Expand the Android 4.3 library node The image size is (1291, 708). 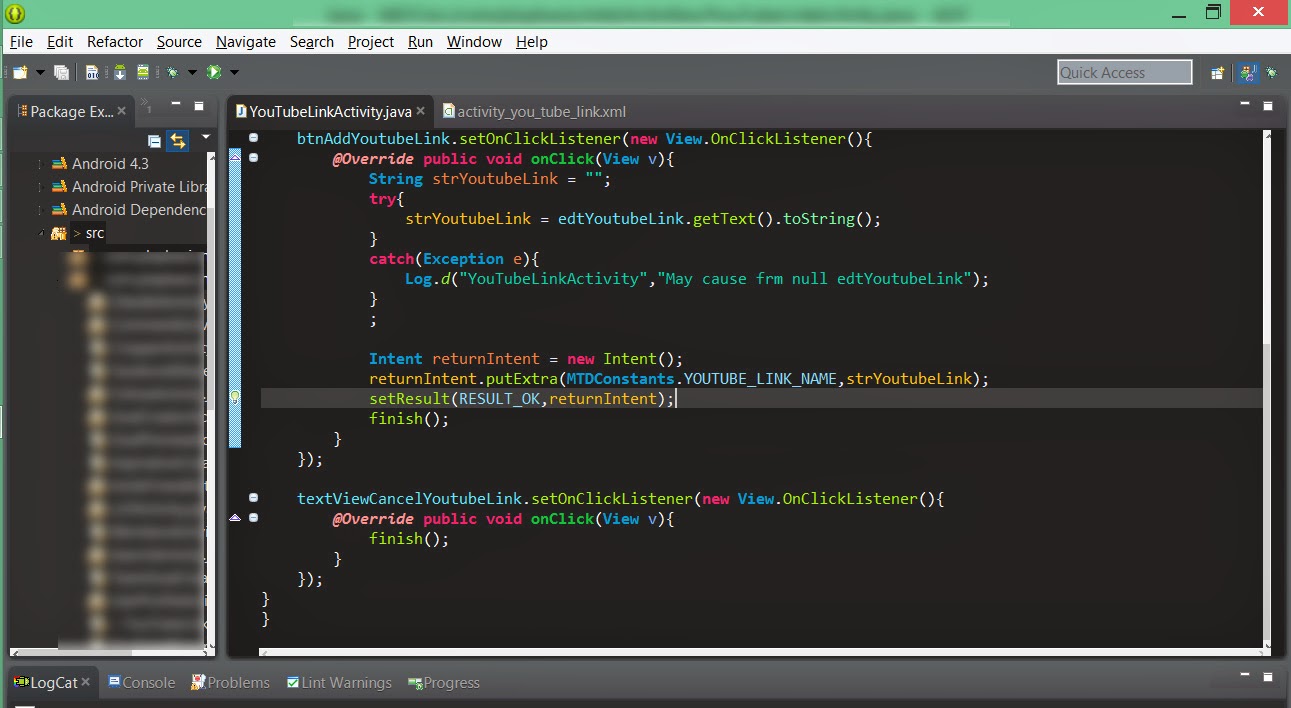(x=40, y=163)
